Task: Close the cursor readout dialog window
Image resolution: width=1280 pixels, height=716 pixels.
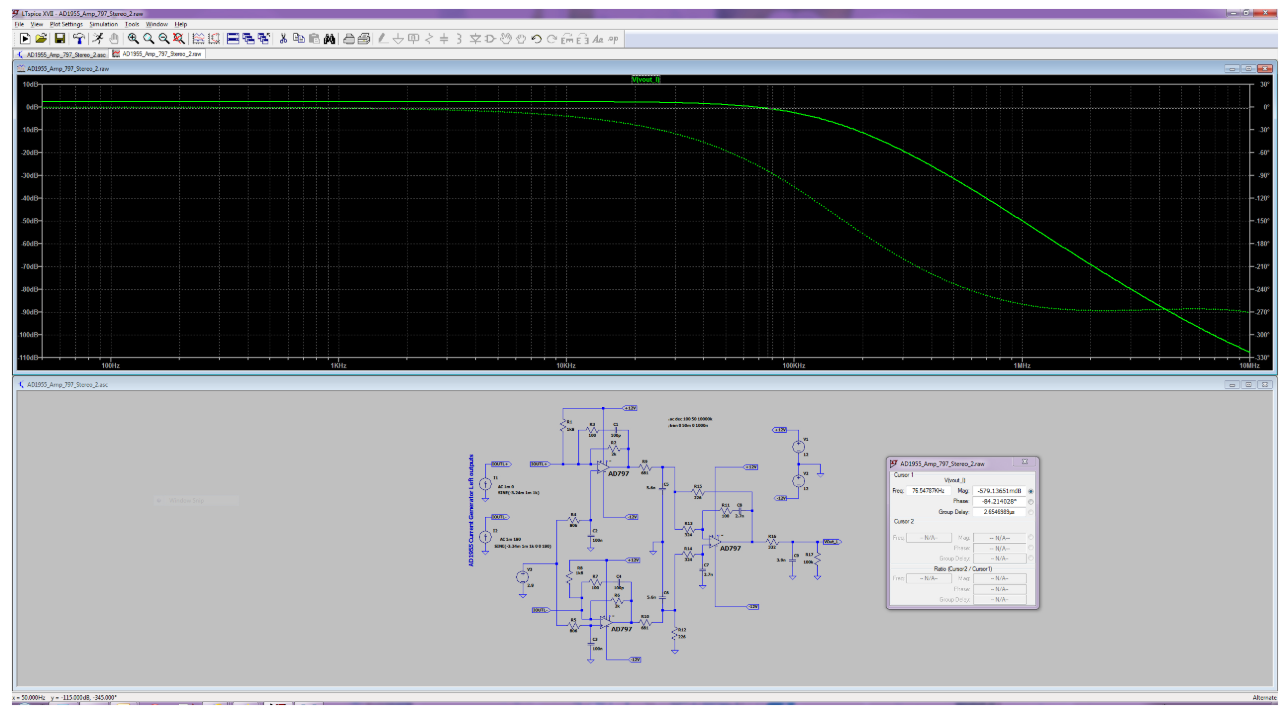Action: 1025,463
